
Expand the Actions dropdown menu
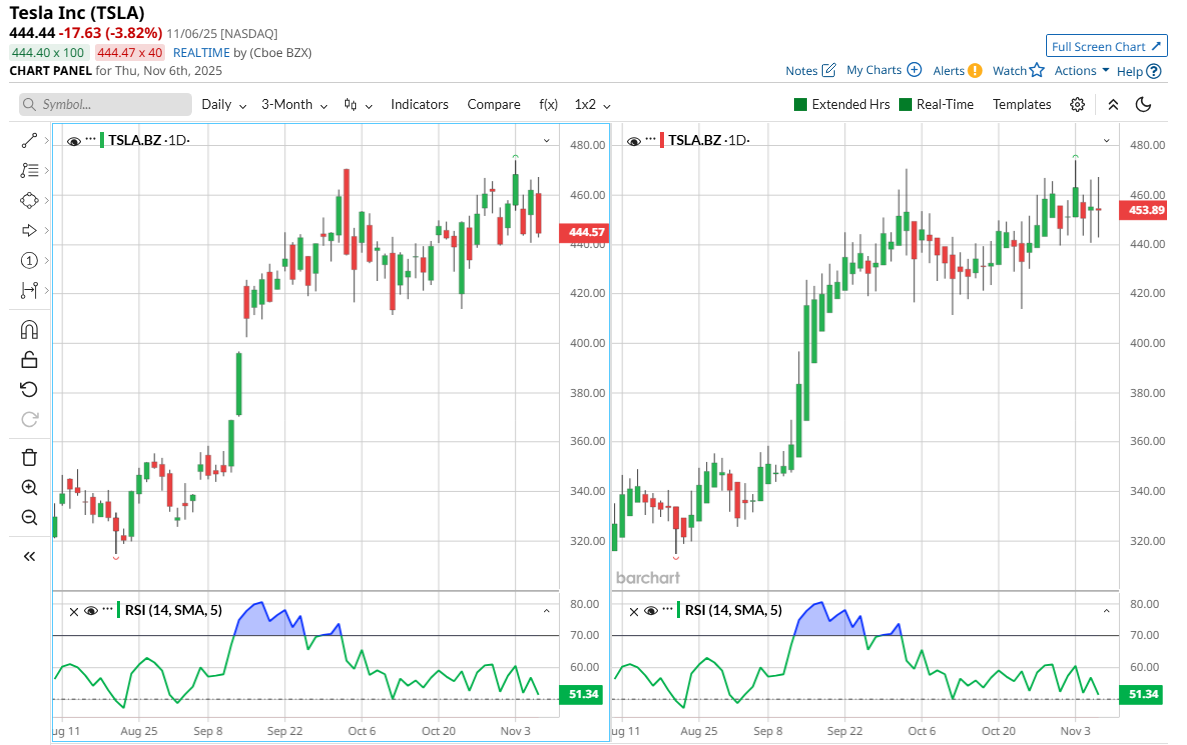tap(1082, 70)
